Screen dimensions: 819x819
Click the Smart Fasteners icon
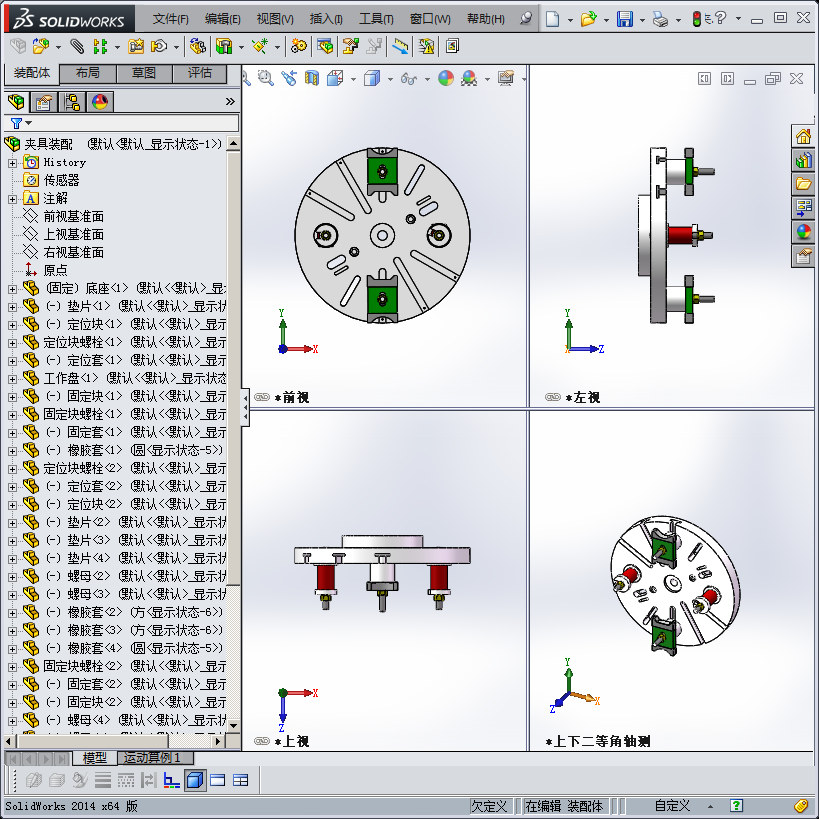pos(136,46)
